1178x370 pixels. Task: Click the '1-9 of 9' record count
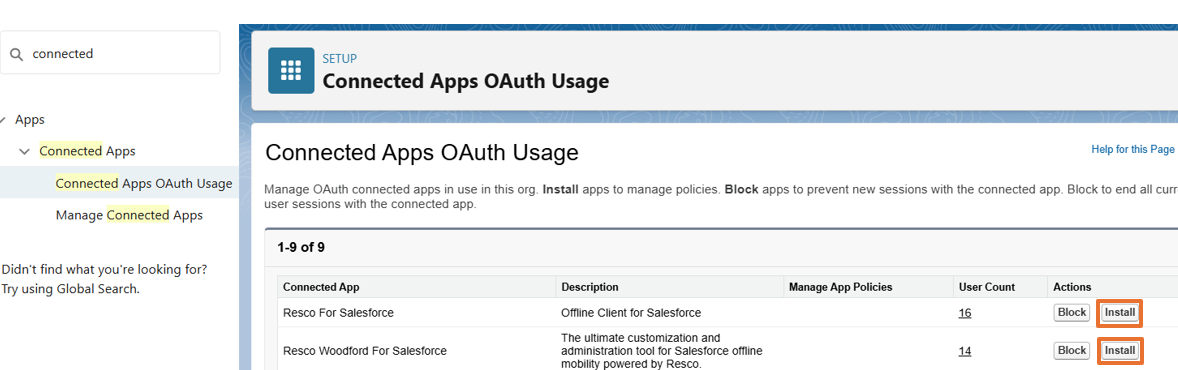click(301, 247)
